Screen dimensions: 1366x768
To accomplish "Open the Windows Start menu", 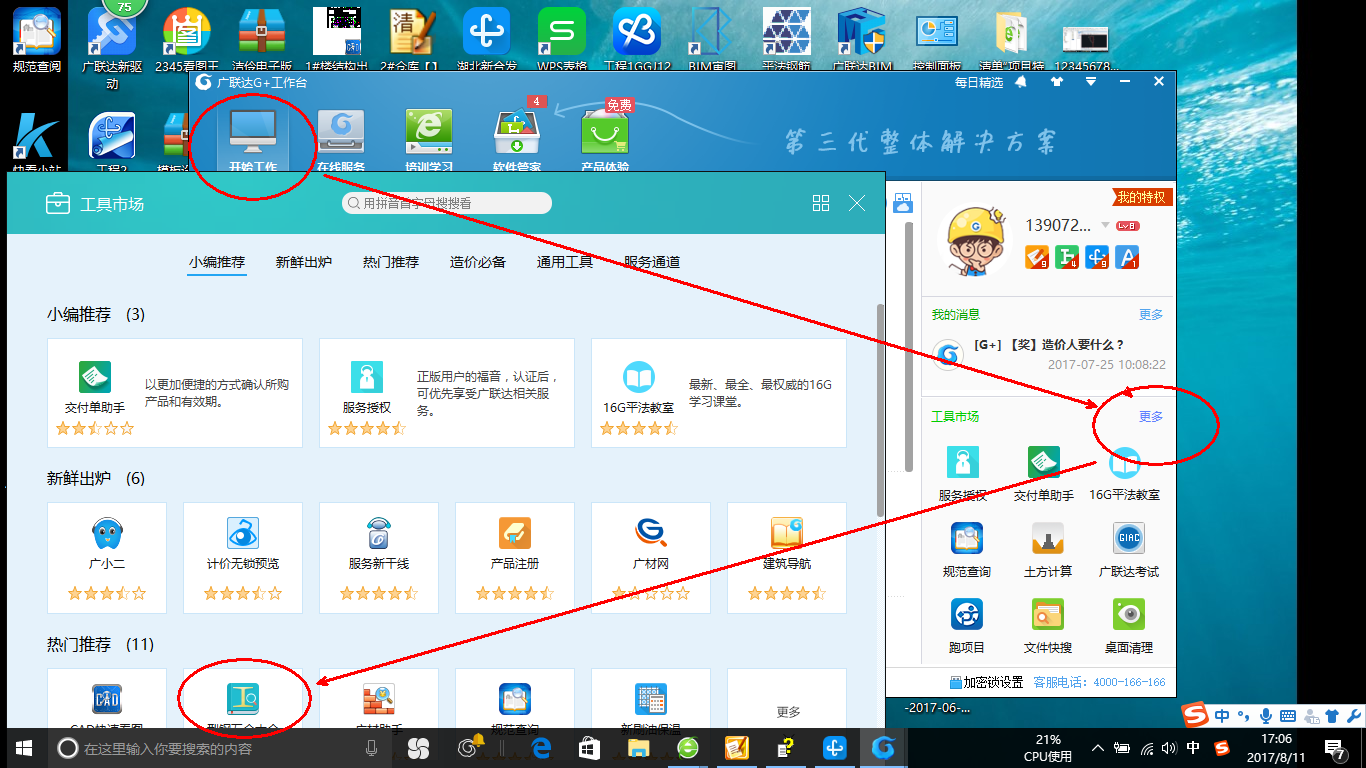I will (x=23, y=748).
